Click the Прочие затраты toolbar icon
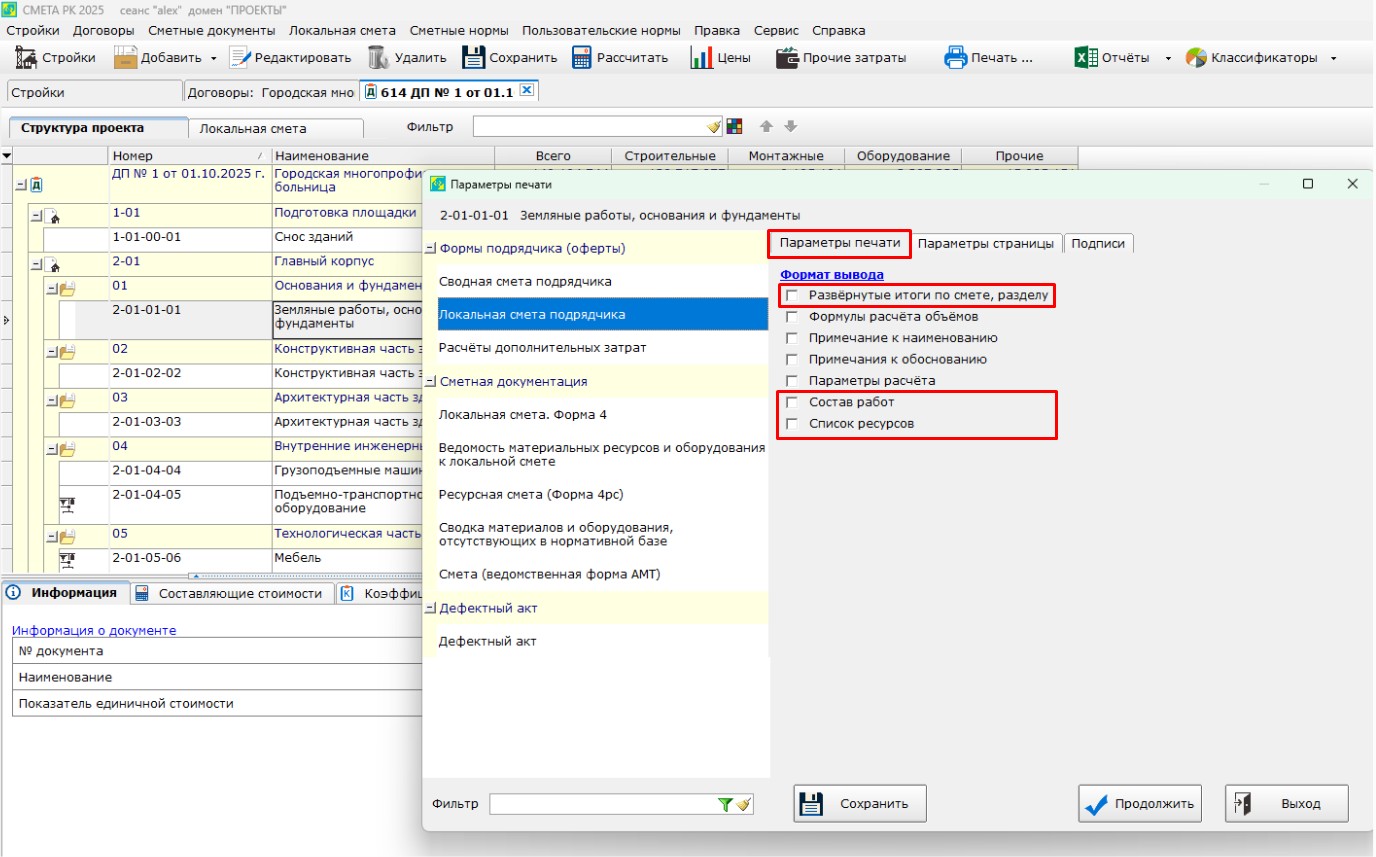This screenshot has width=1376, height=857. (x=788, y=58)
